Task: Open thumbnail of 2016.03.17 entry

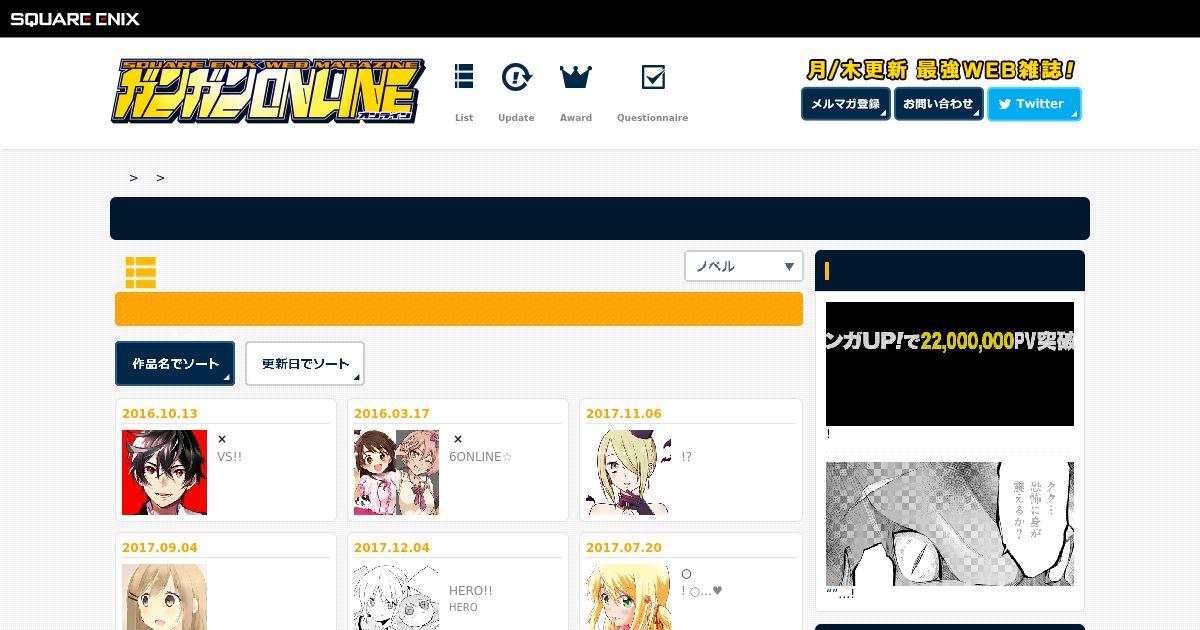Action: tap(396, 473)
